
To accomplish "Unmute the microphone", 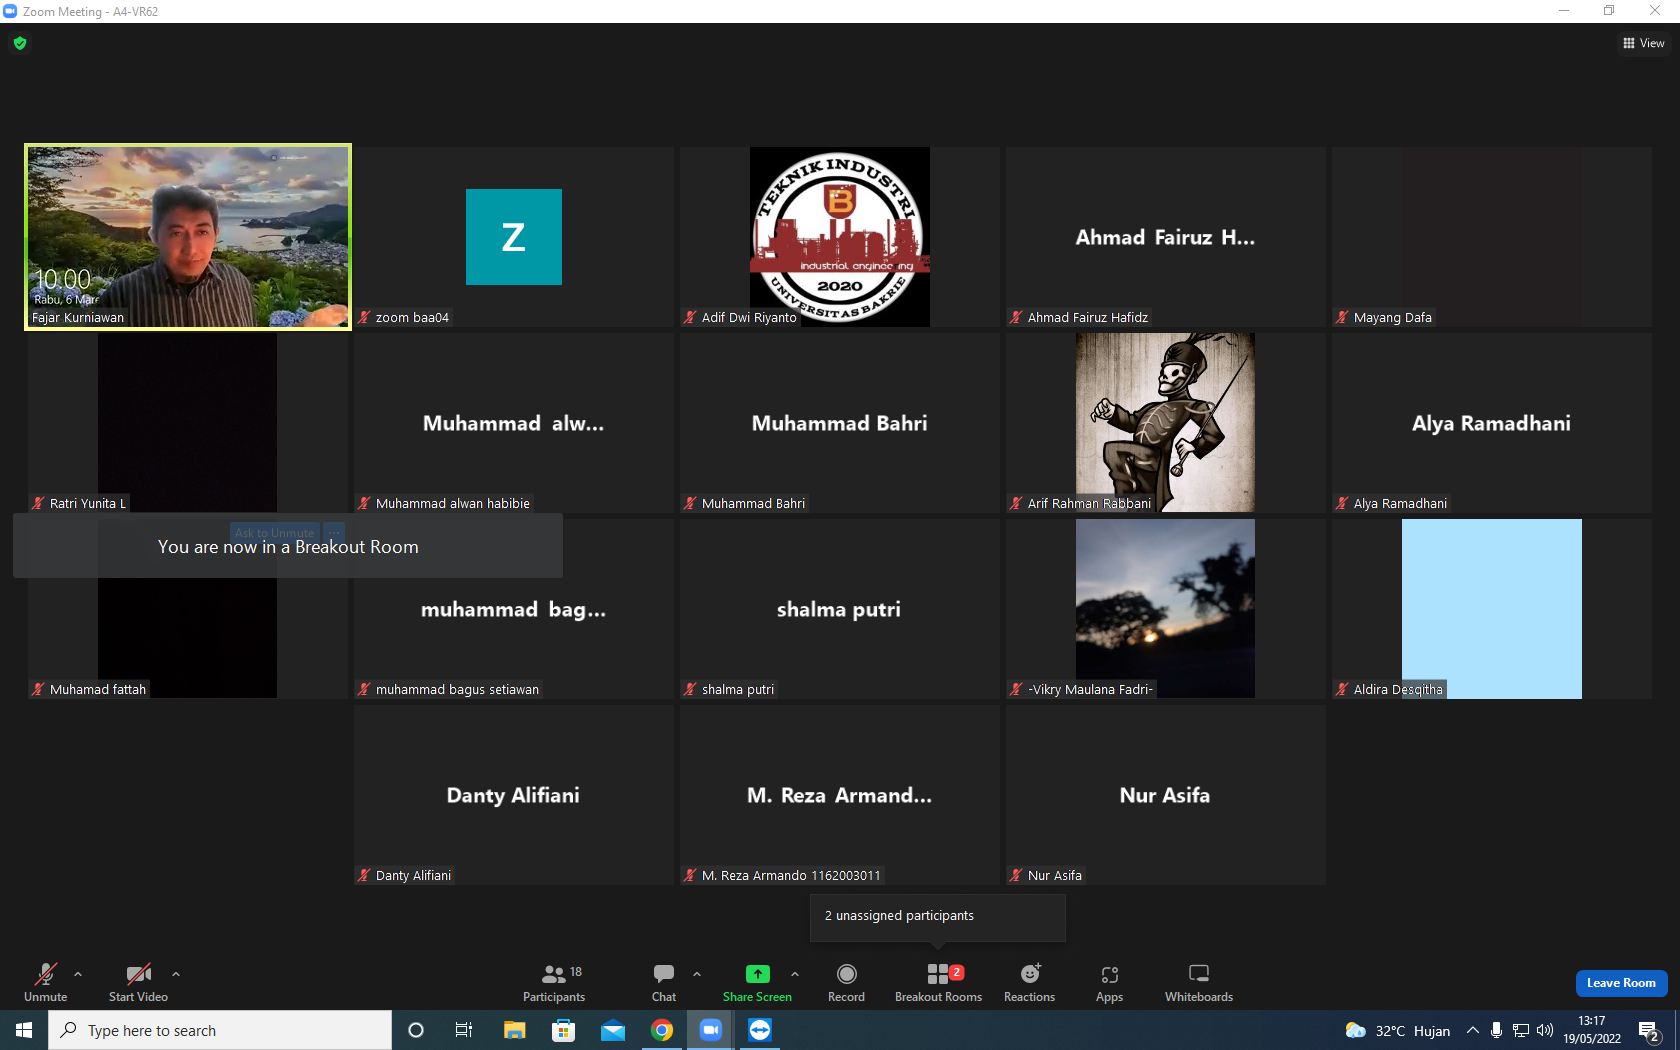I will point(46,983).
